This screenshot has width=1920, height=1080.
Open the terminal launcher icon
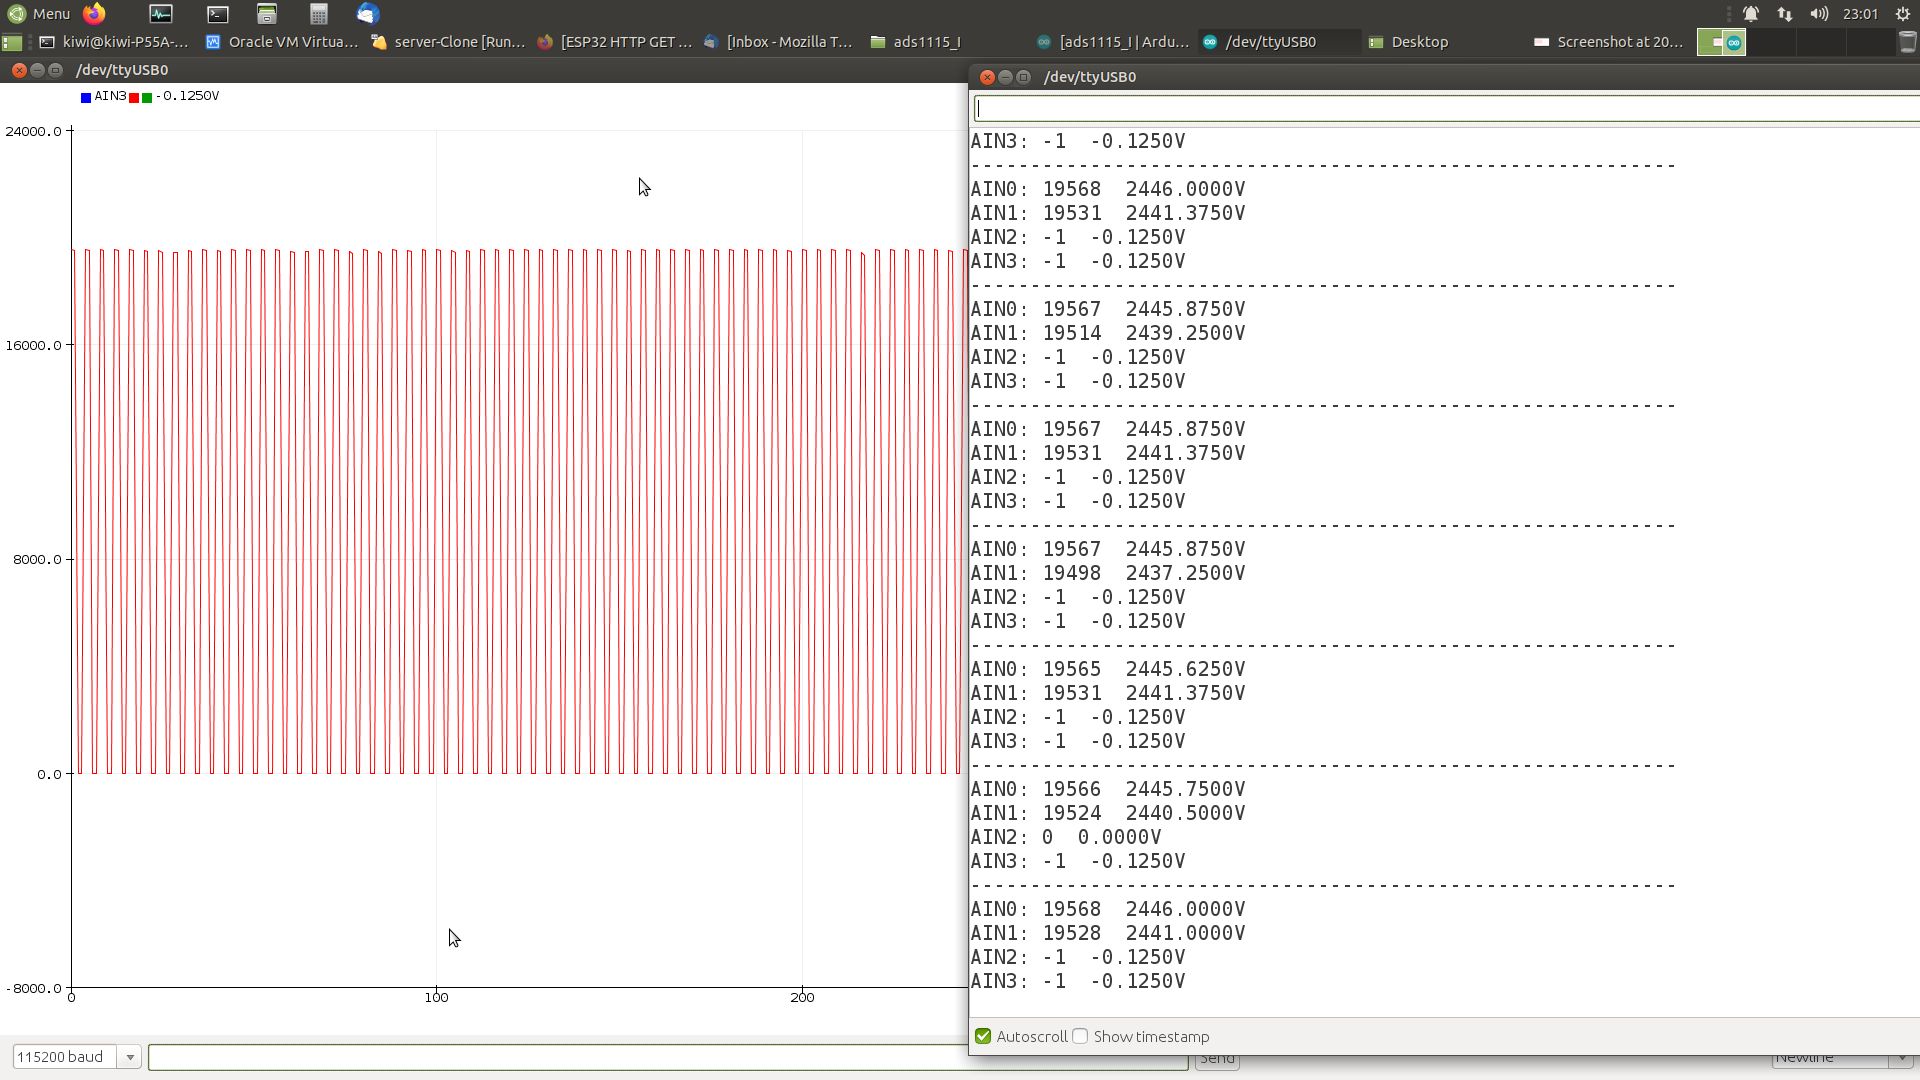point(217,14)
